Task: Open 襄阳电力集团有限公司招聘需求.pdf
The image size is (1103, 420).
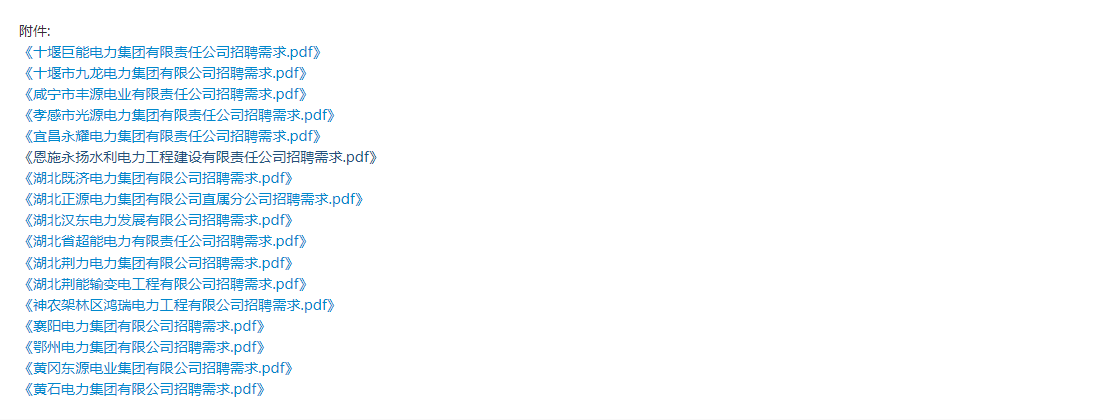Action: (143, 326)
